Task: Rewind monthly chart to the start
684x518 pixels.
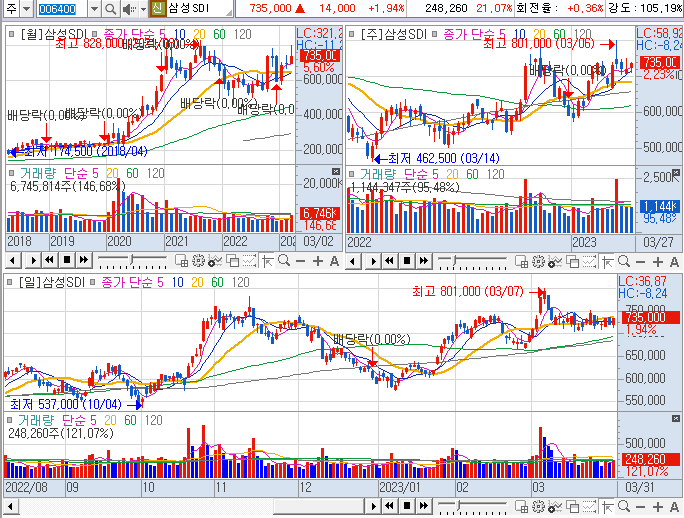Action: [49, 261]
